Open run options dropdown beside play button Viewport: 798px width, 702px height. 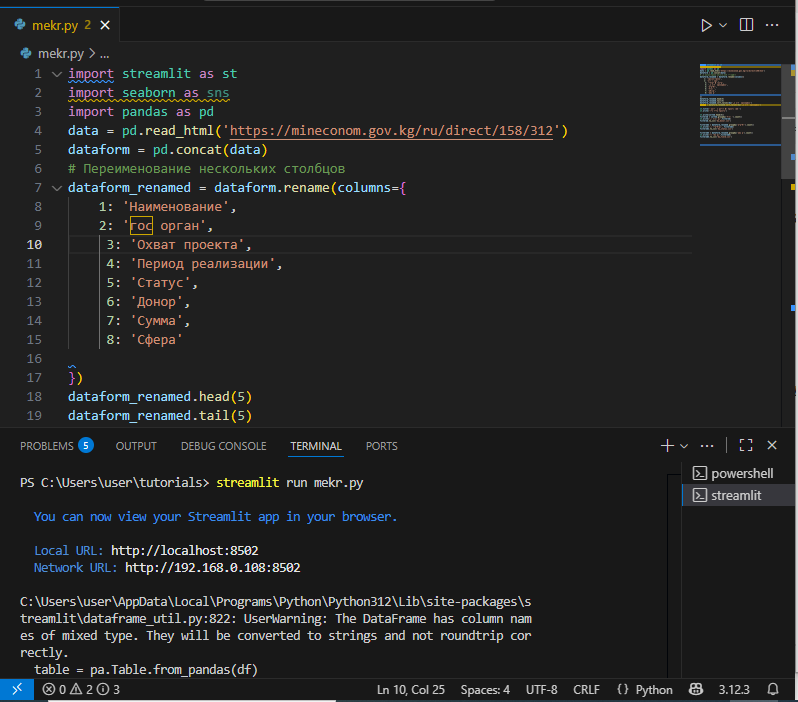click(x=724, y=24)
